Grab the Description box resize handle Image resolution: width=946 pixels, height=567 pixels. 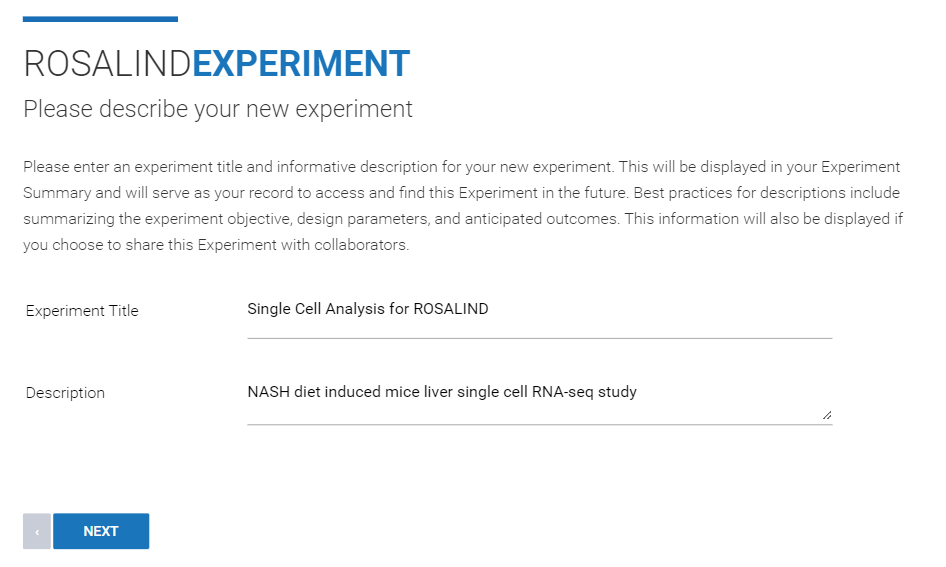click(827, 415)
